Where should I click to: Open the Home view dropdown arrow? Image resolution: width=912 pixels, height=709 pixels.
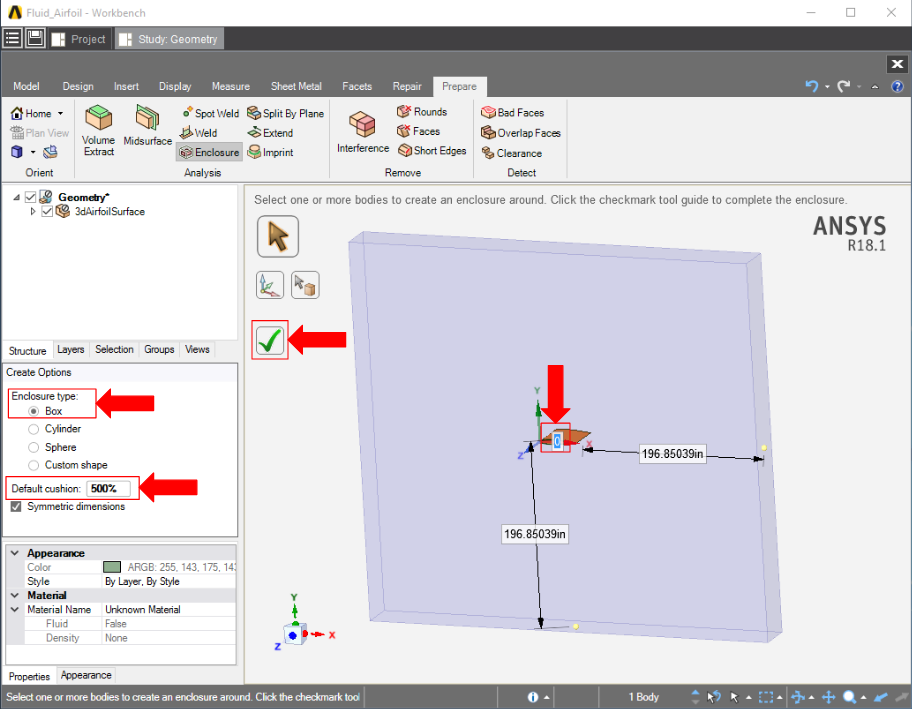tap(60, 113)
